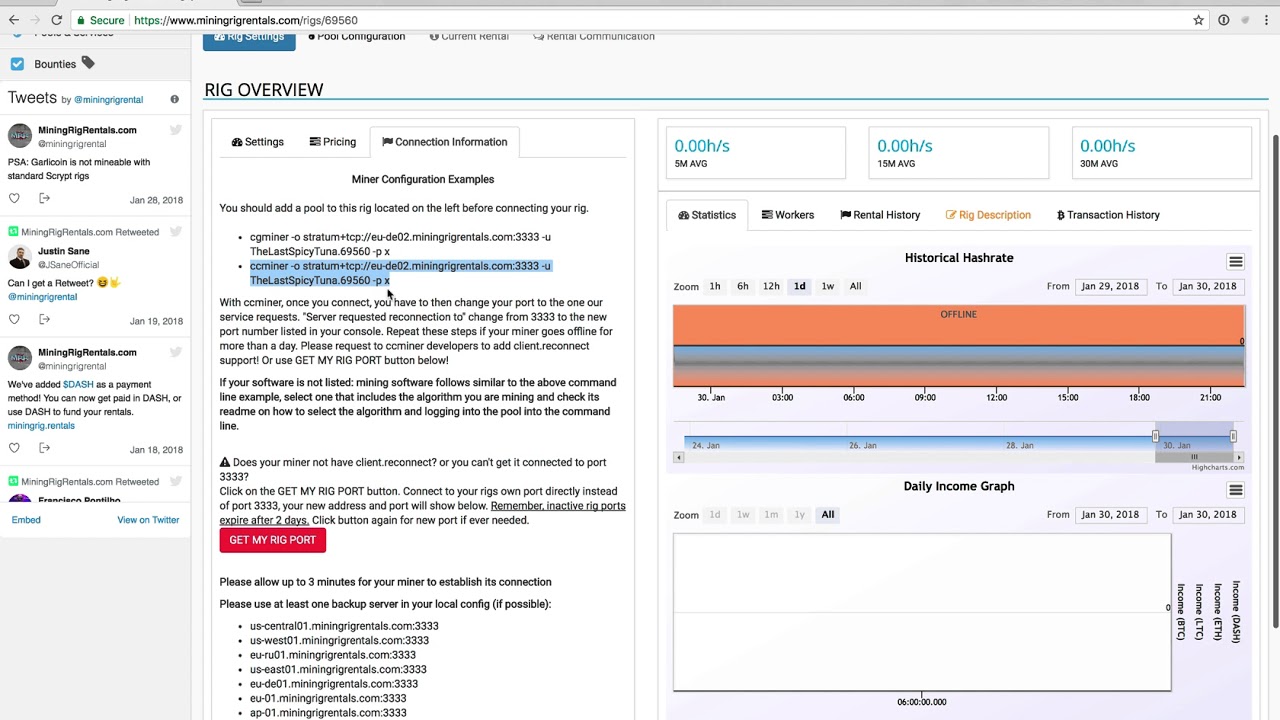Screen dimensions: 1280x720
Task: Click the Bounties tag icon
Action: [88, 63]
